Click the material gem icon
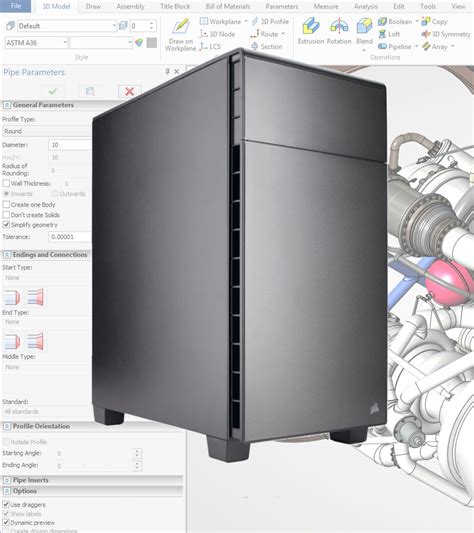The height and width of the screenshot is (533, 474). click(139, 43)
